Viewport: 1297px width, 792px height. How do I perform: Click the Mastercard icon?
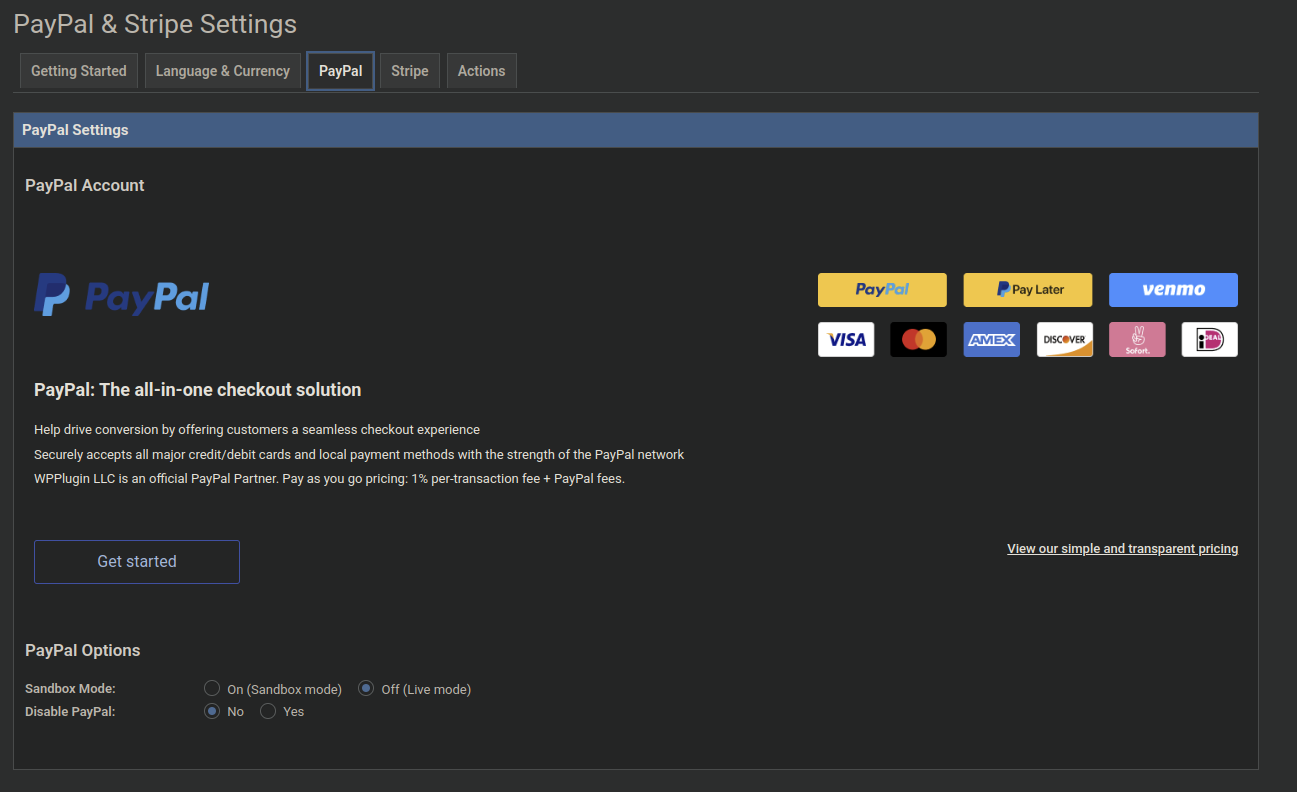point(919,340)
